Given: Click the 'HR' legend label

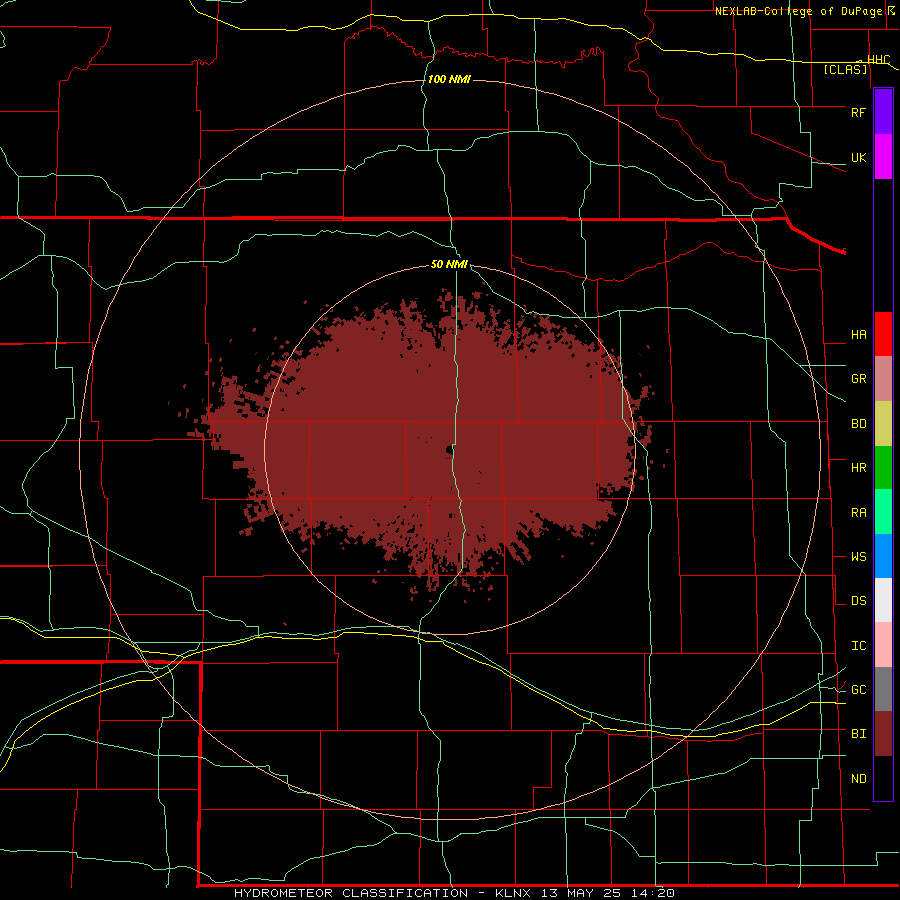Looking at the screenshot, I should 858,468.
